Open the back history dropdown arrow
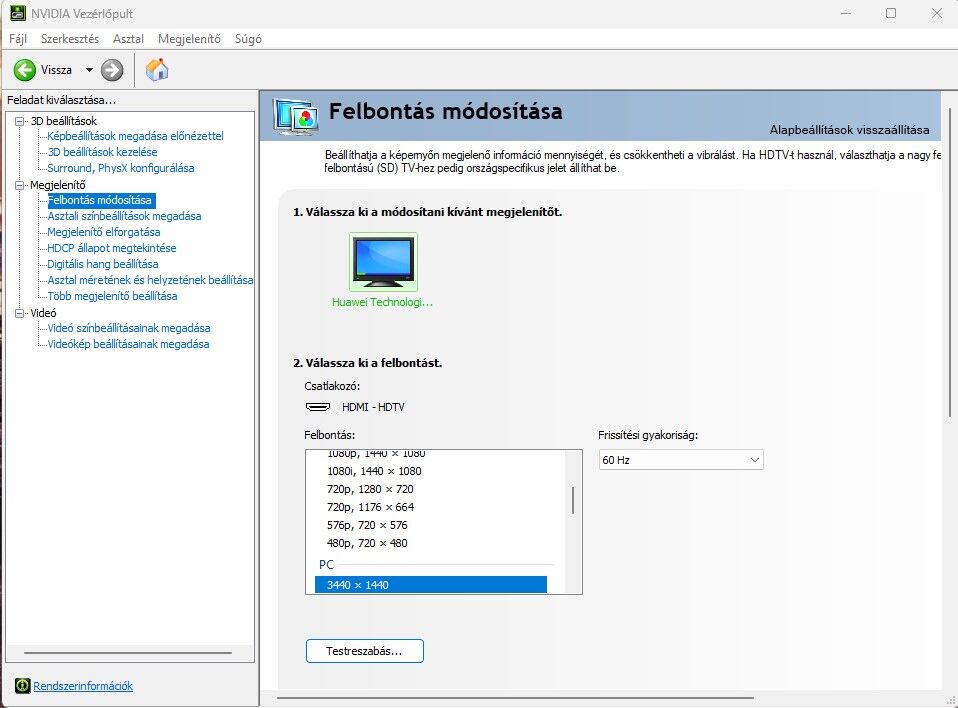Screen dimensions: 958x708 pyautogui.click(x=89, y=70)
